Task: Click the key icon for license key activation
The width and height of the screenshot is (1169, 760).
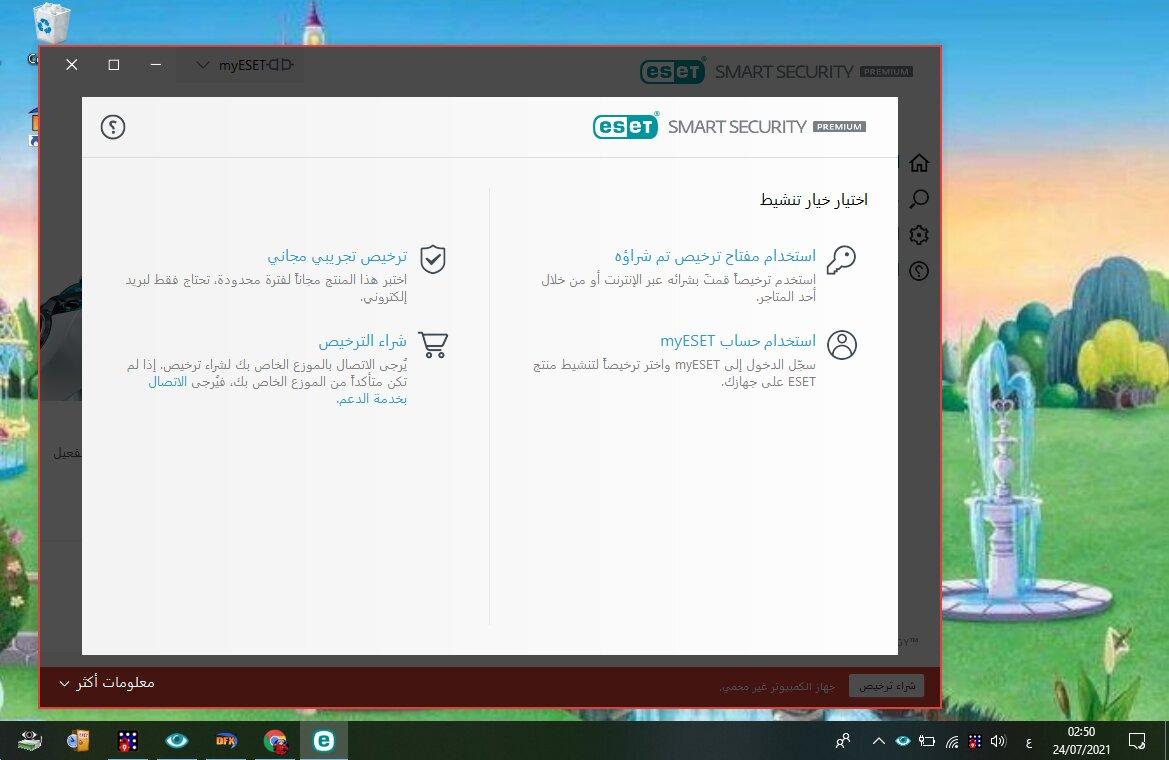Action: (x=842, y=260)
